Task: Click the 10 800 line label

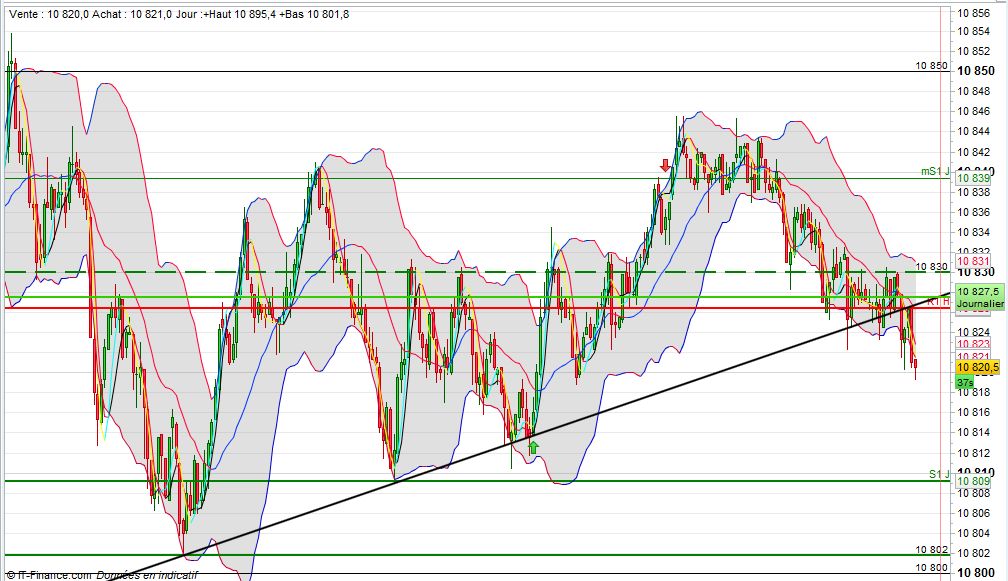Action: (x=932, y=568)
